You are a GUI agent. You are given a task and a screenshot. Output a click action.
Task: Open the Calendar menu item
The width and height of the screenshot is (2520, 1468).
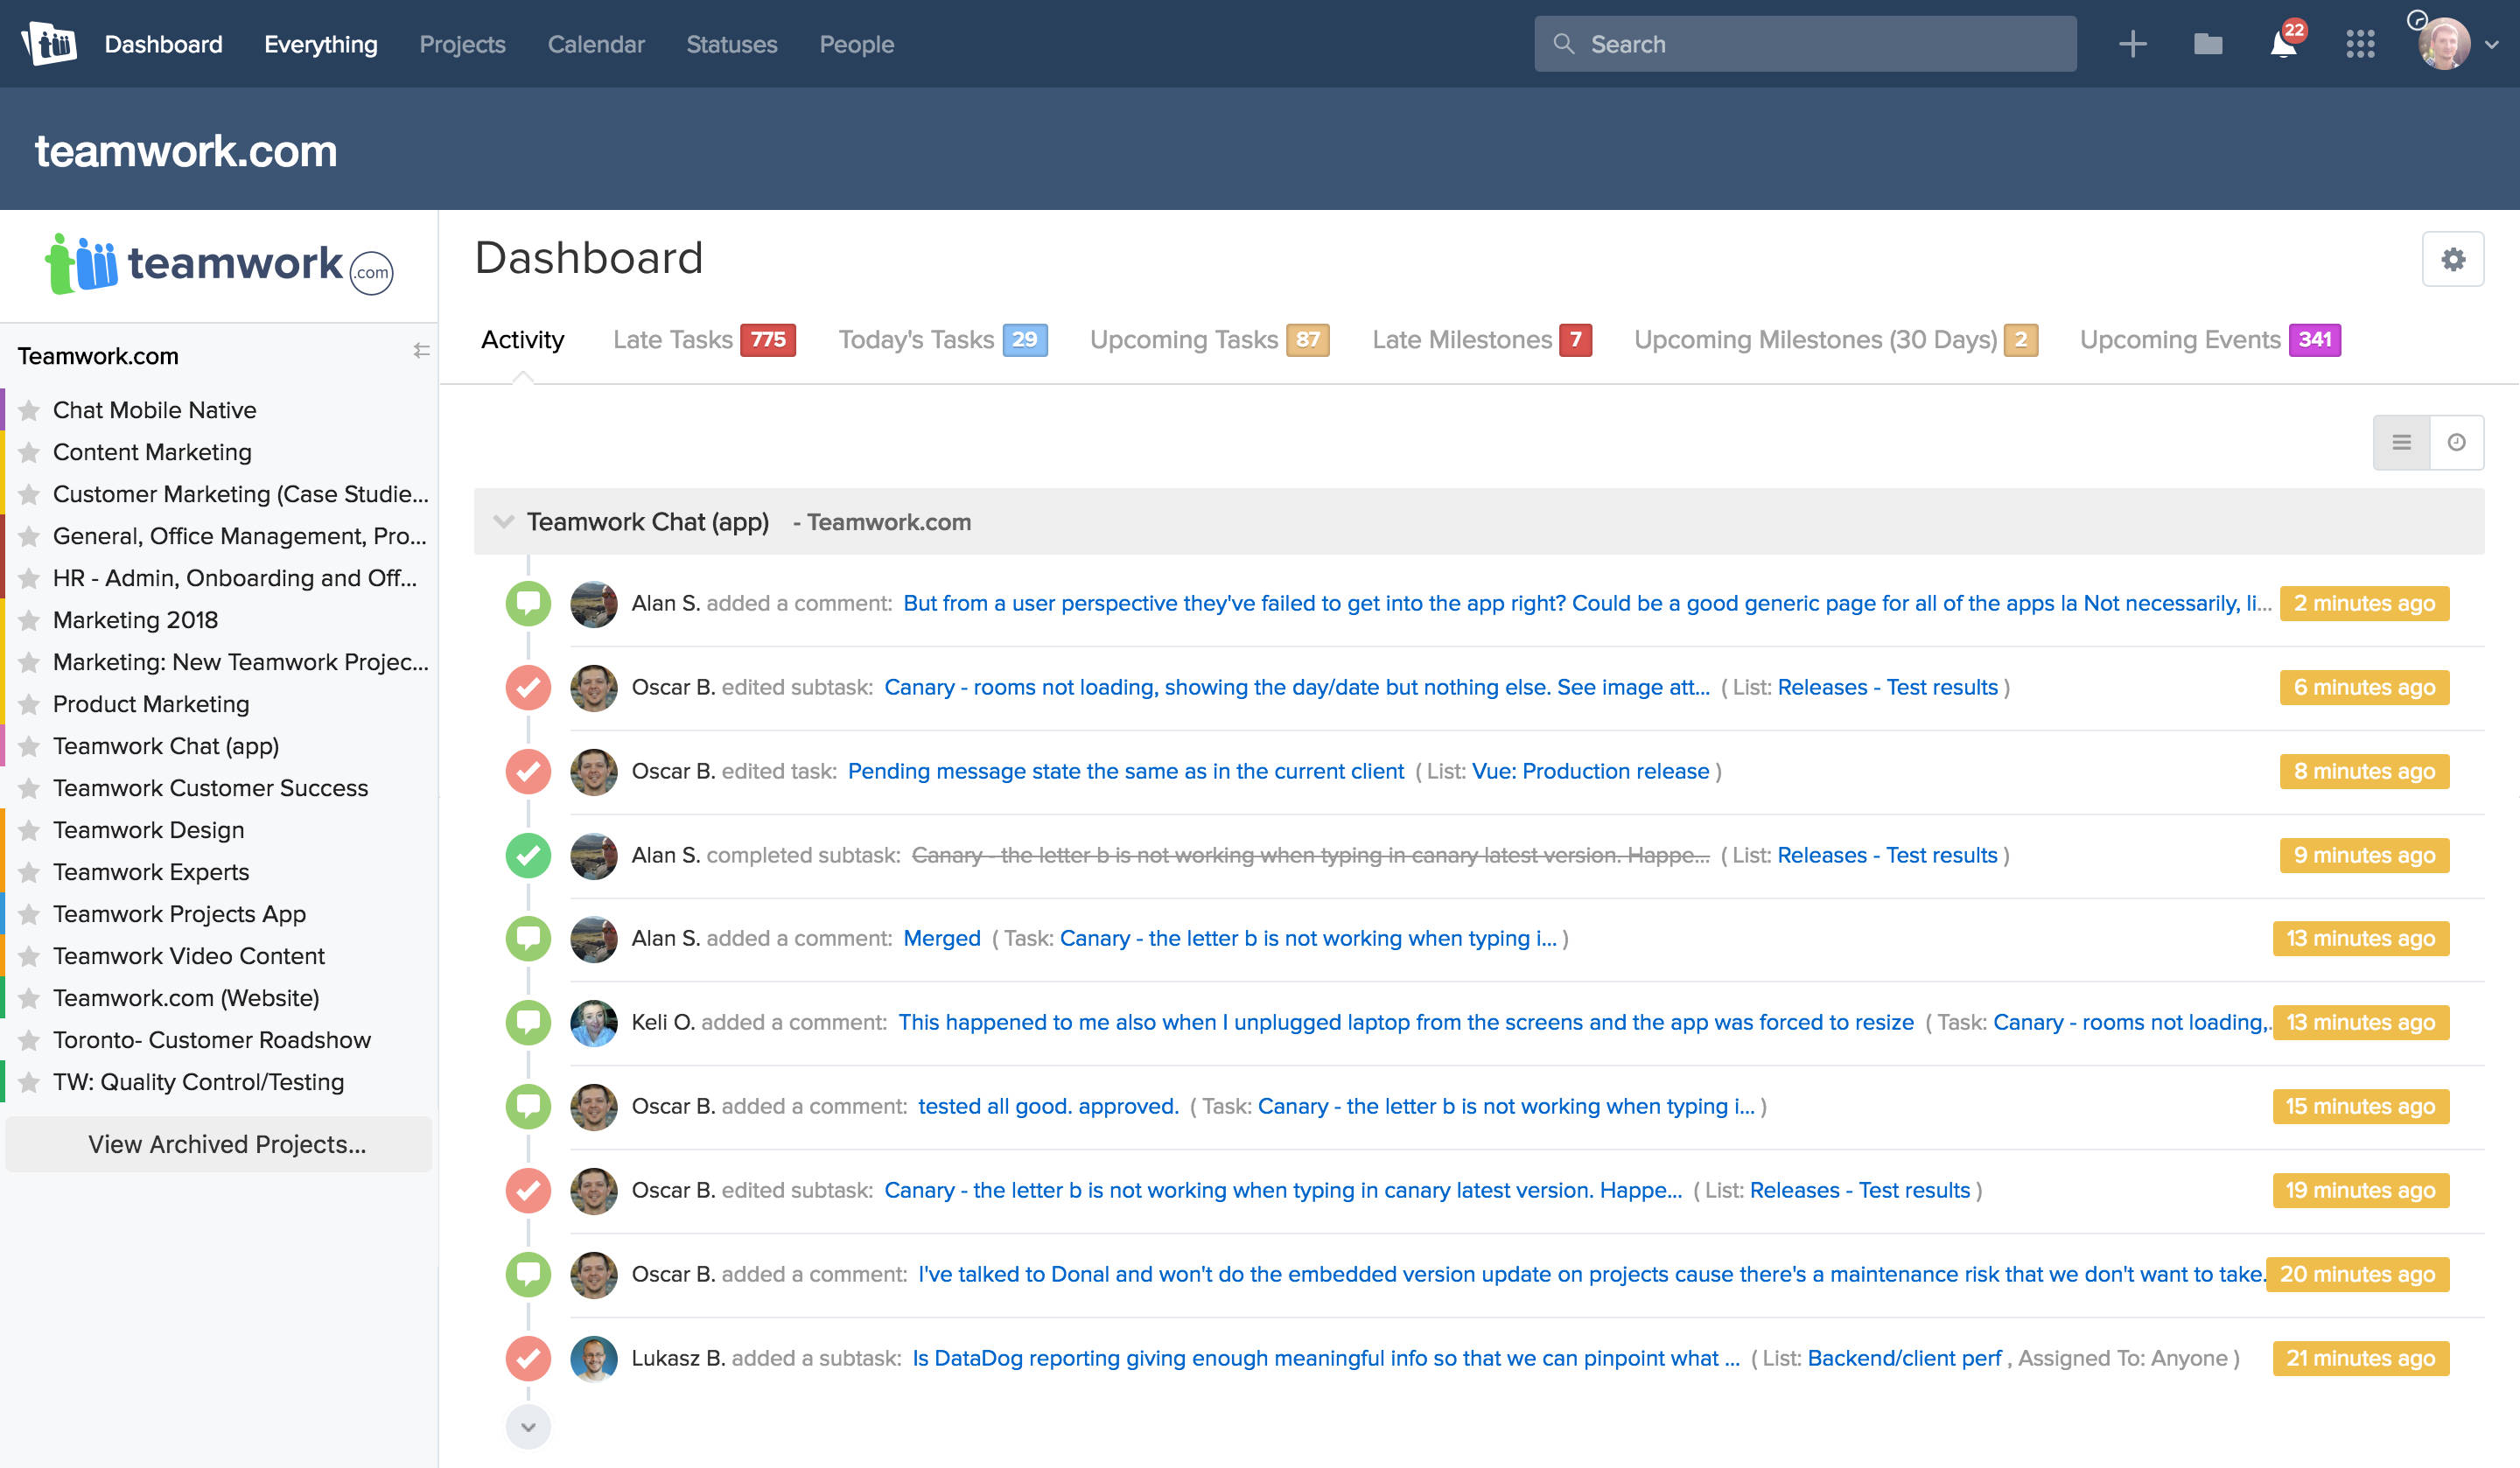click(596, 44)
